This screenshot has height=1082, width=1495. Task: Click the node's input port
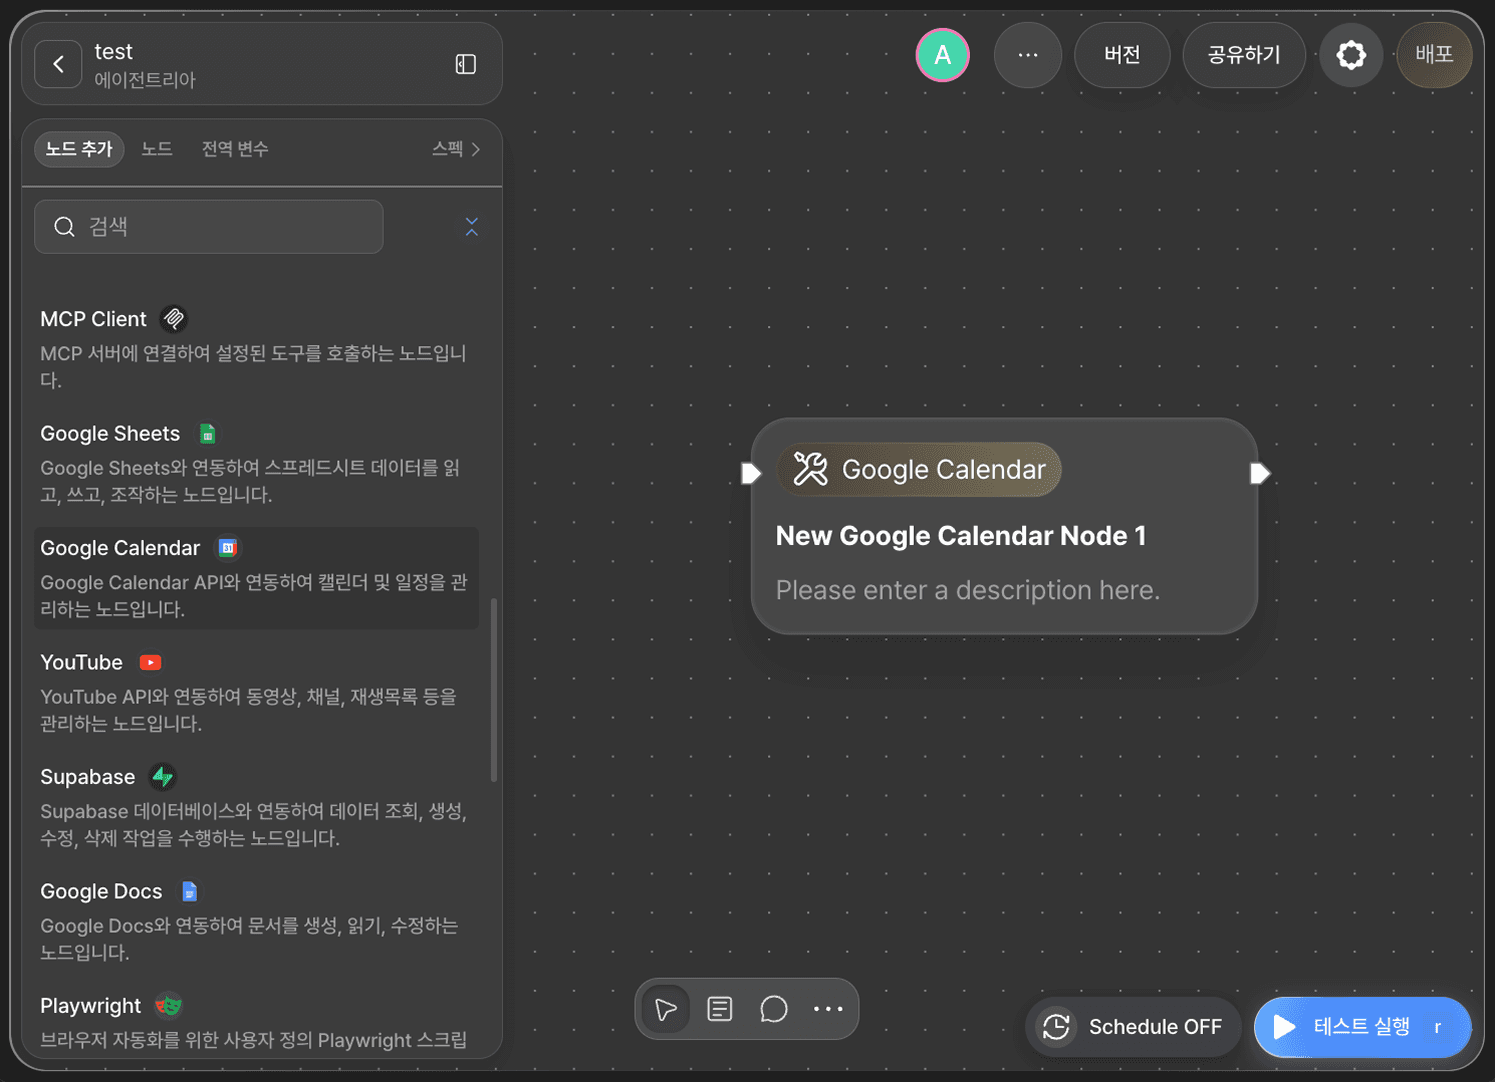751,474
